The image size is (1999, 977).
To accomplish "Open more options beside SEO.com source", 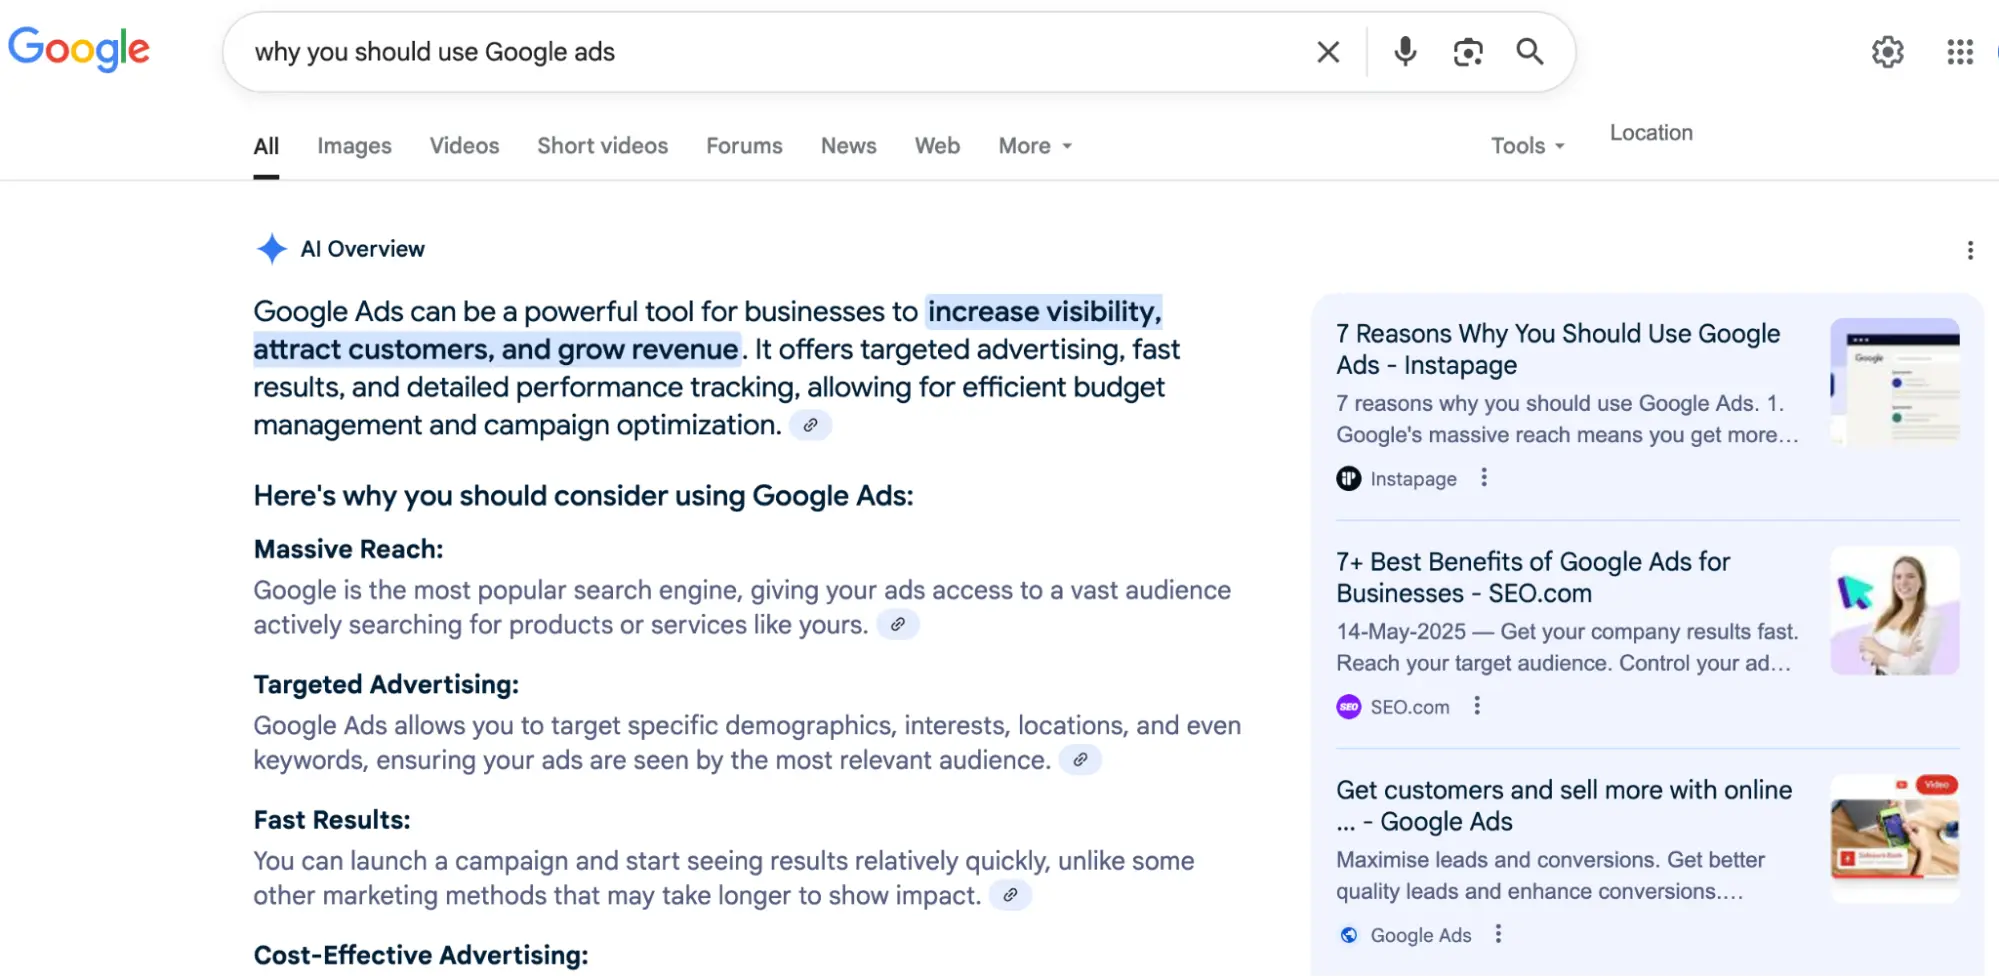I will coord(1477,706).
